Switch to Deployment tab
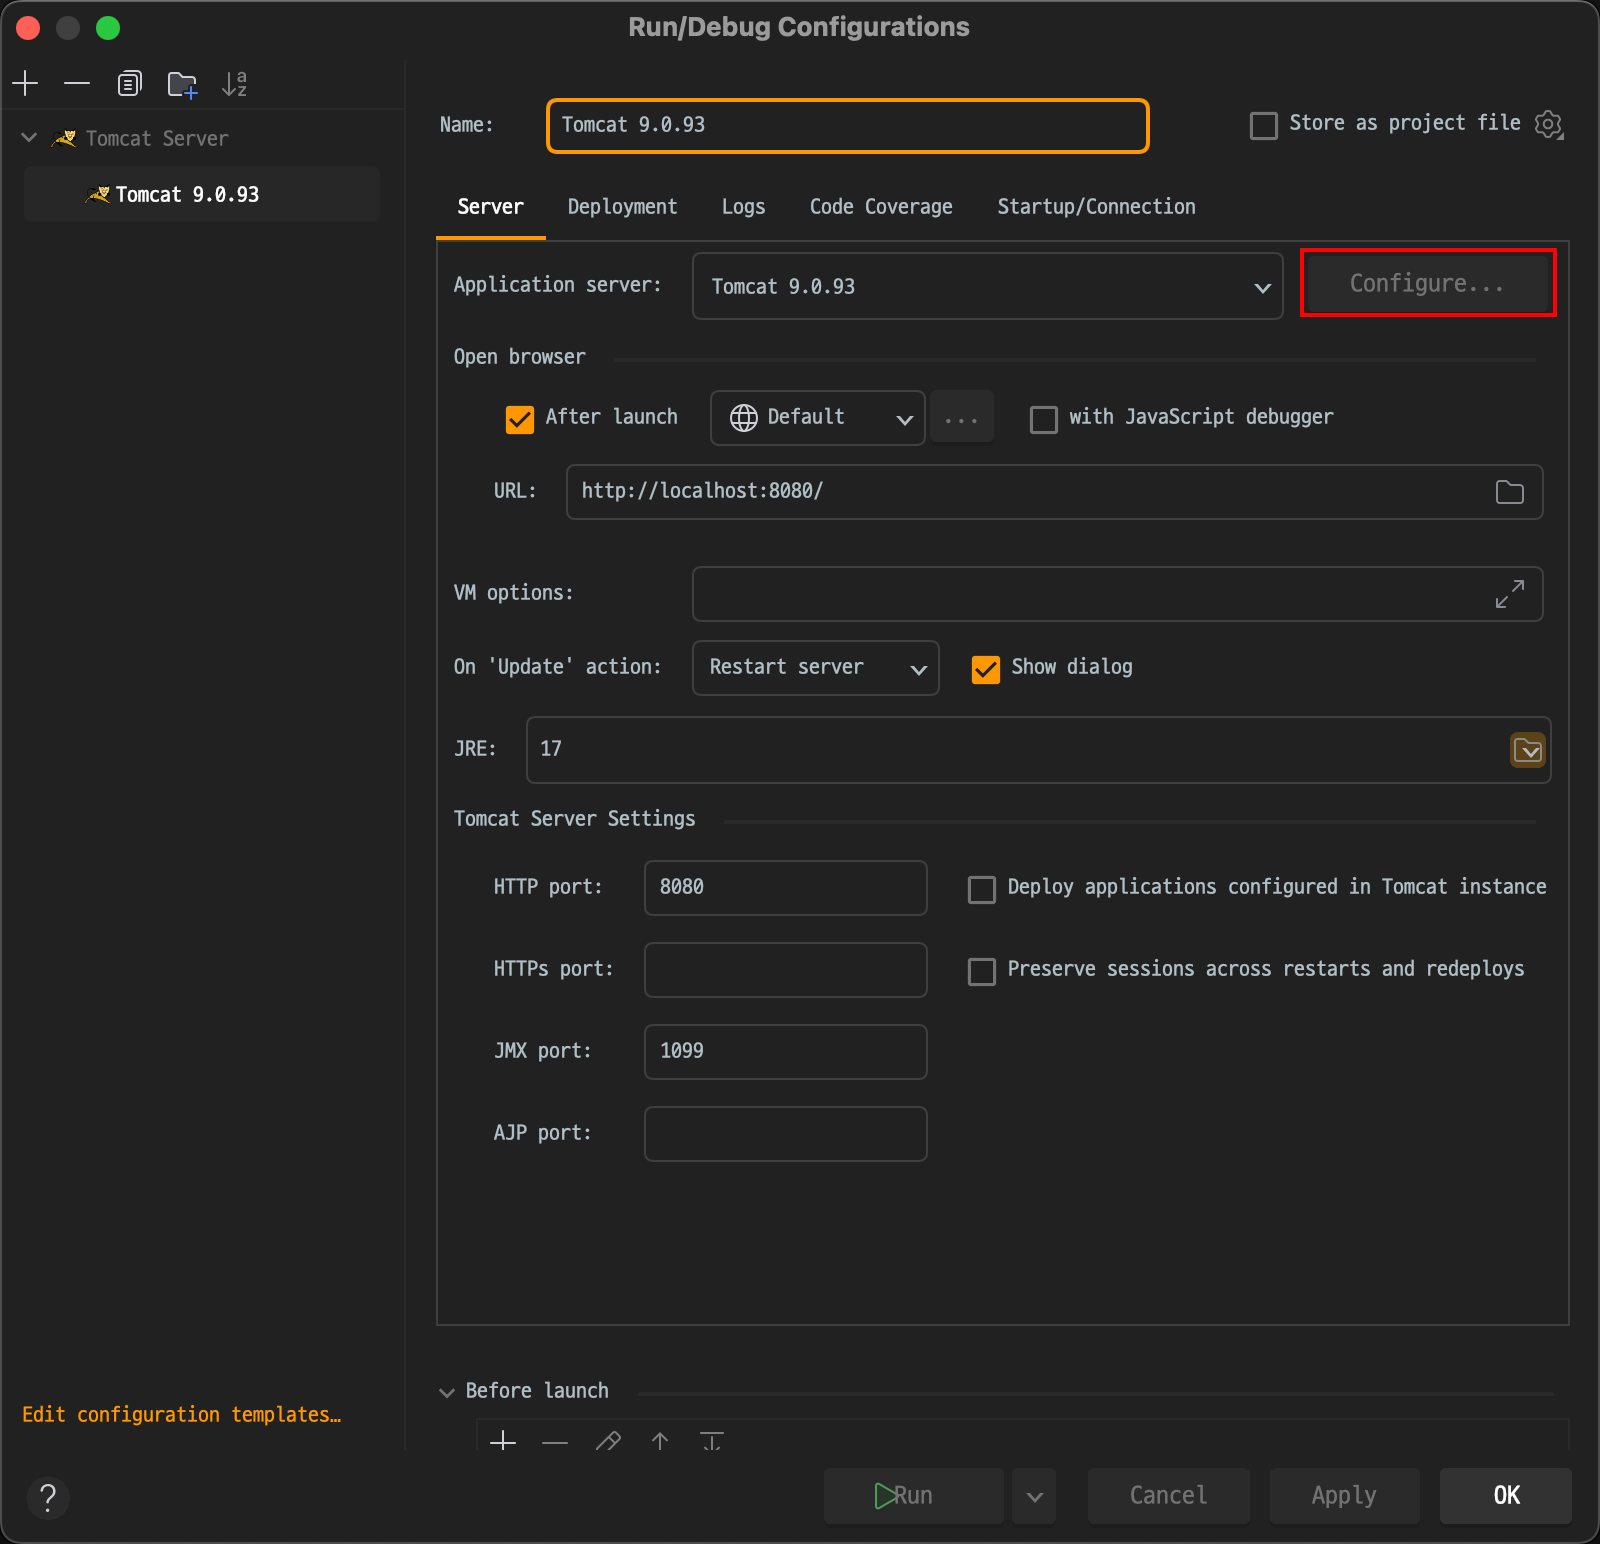 point(622,207)
